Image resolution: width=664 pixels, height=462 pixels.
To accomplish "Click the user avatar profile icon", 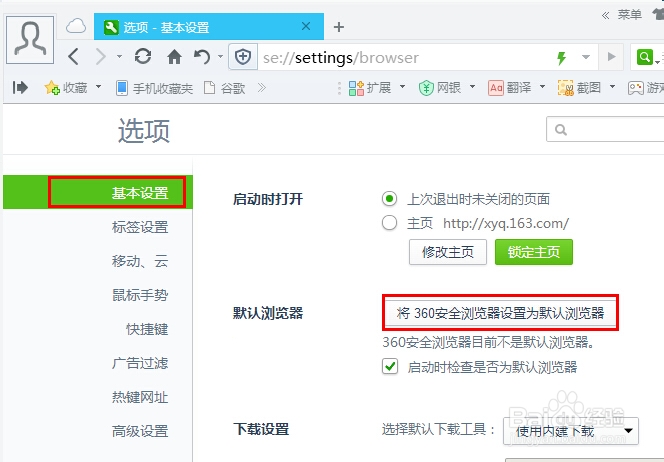I will click(30, 40).
